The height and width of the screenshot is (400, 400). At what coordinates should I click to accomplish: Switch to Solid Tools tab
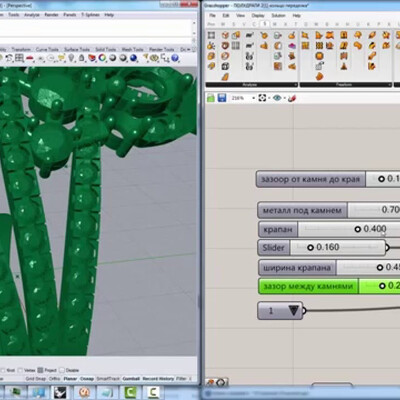click(x=106, y=49)
